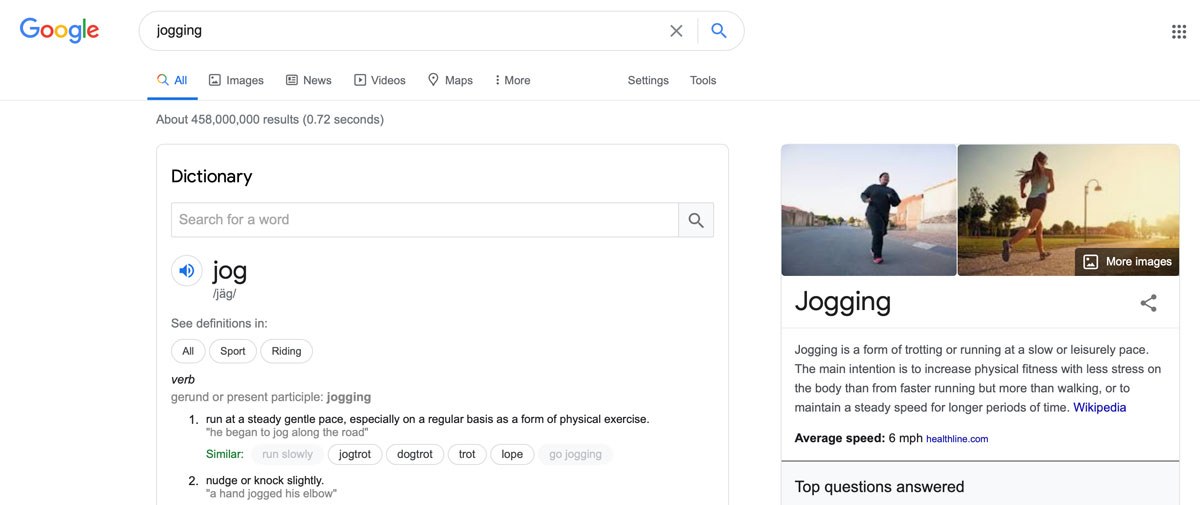Switch to the Images tab

[236, 80]
